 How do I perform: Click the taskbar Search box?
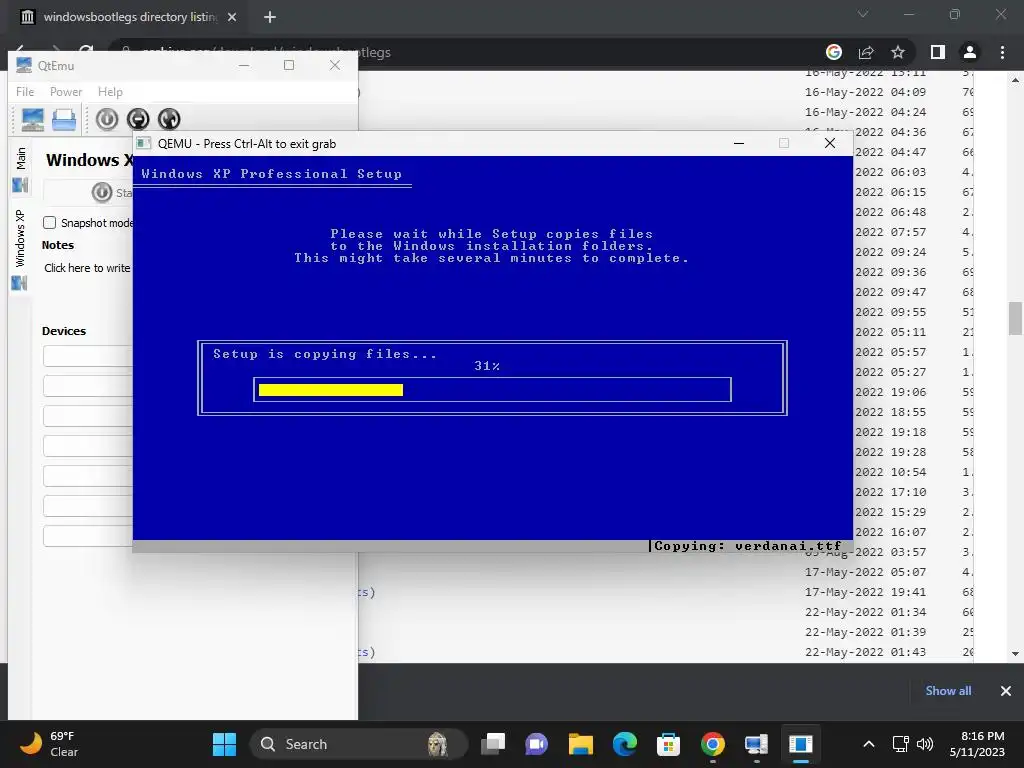pyautogui.click(x=359, y=744)
